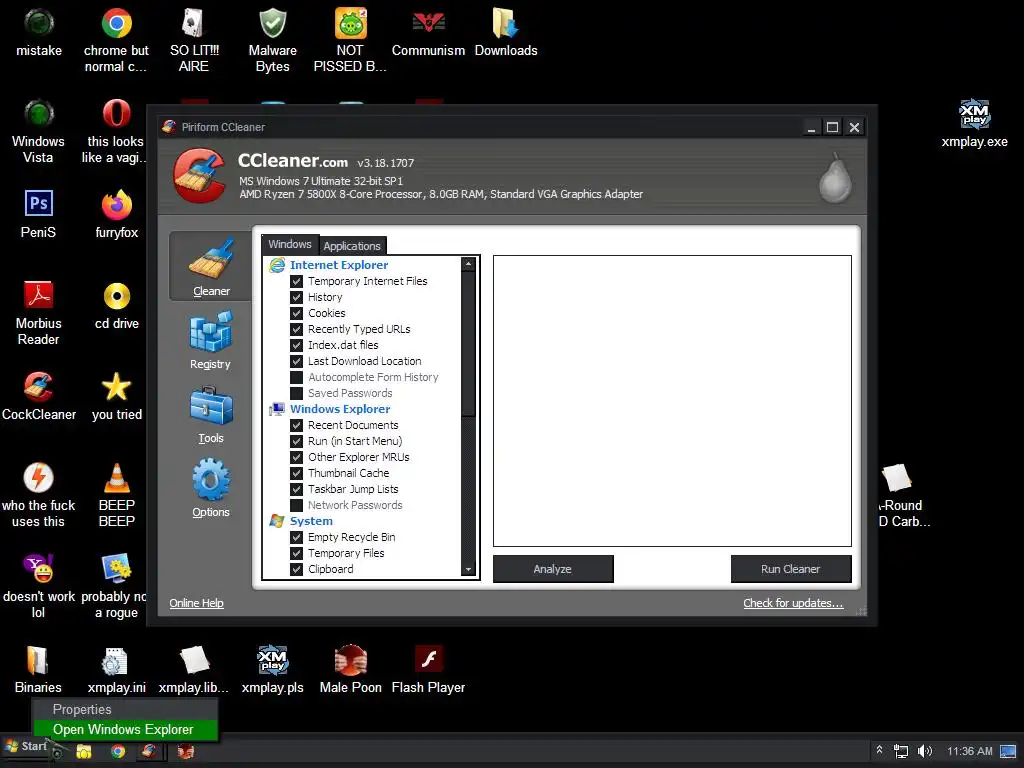Select the Morbius Reader desktop icon
Image resolution: width=1024 pixels, height=768 pixels.
pos(39,312)
